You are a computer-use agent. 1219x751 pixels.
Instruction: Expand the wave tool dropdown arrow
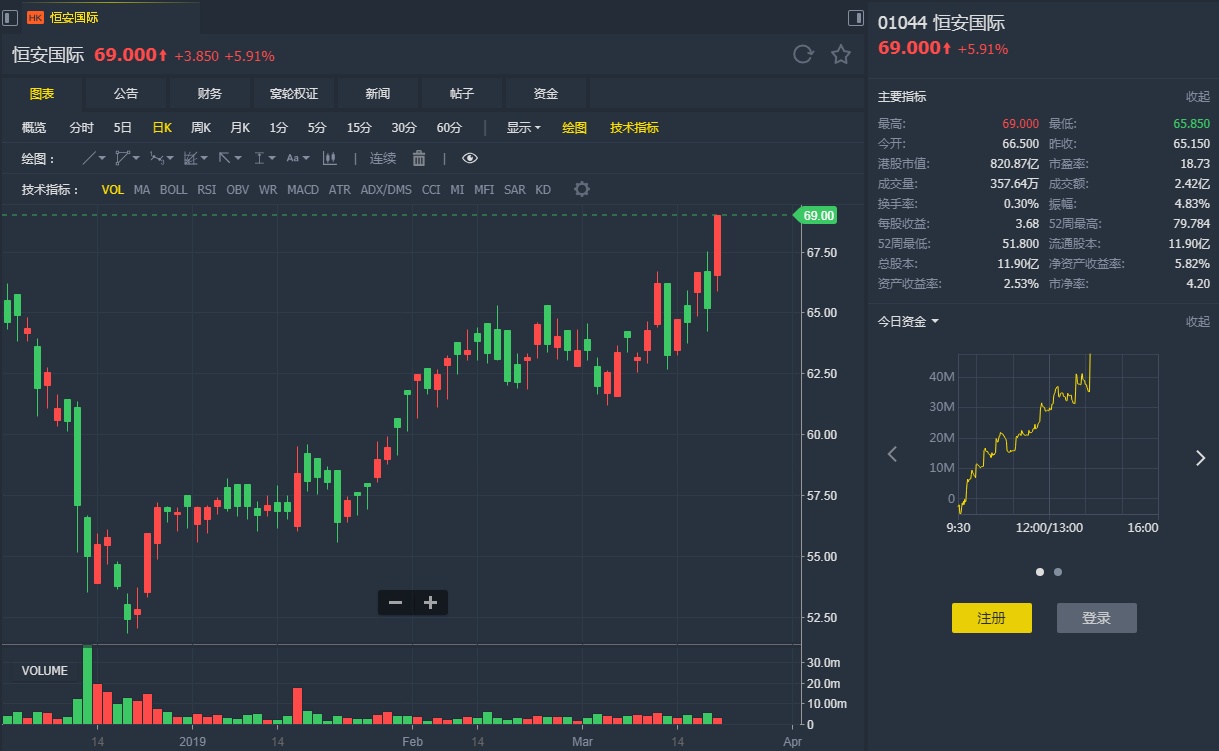point(171,158)
